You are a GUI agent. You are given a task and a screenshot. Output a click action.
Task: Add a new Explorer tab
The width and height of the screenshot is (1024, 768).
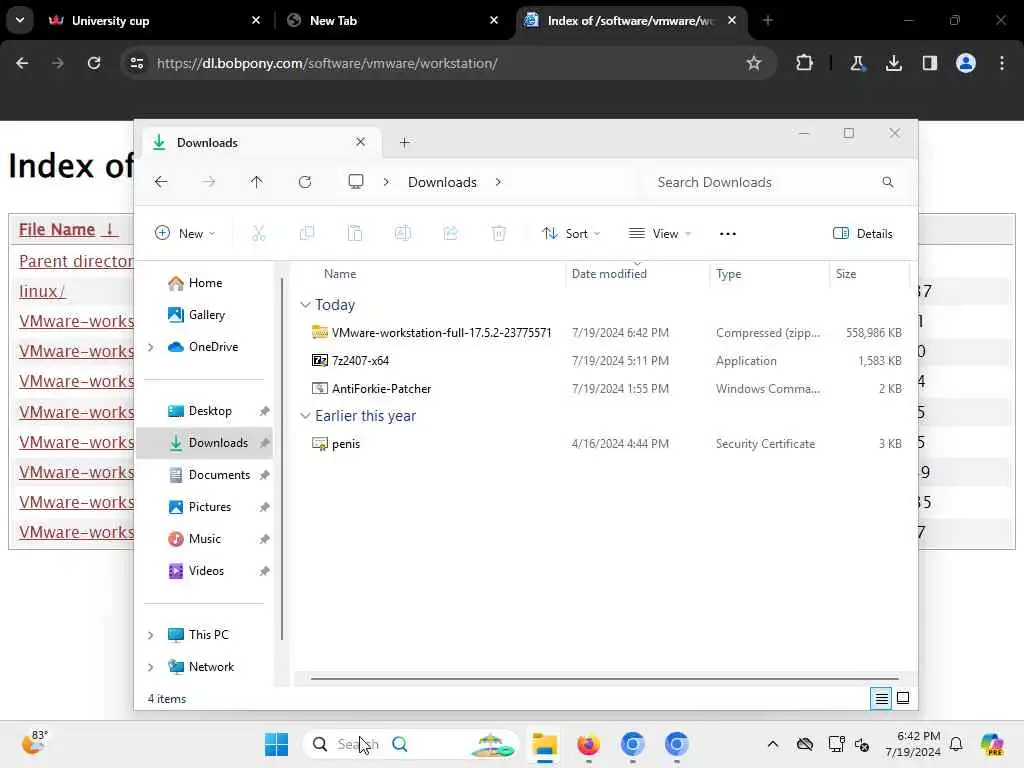405,142
